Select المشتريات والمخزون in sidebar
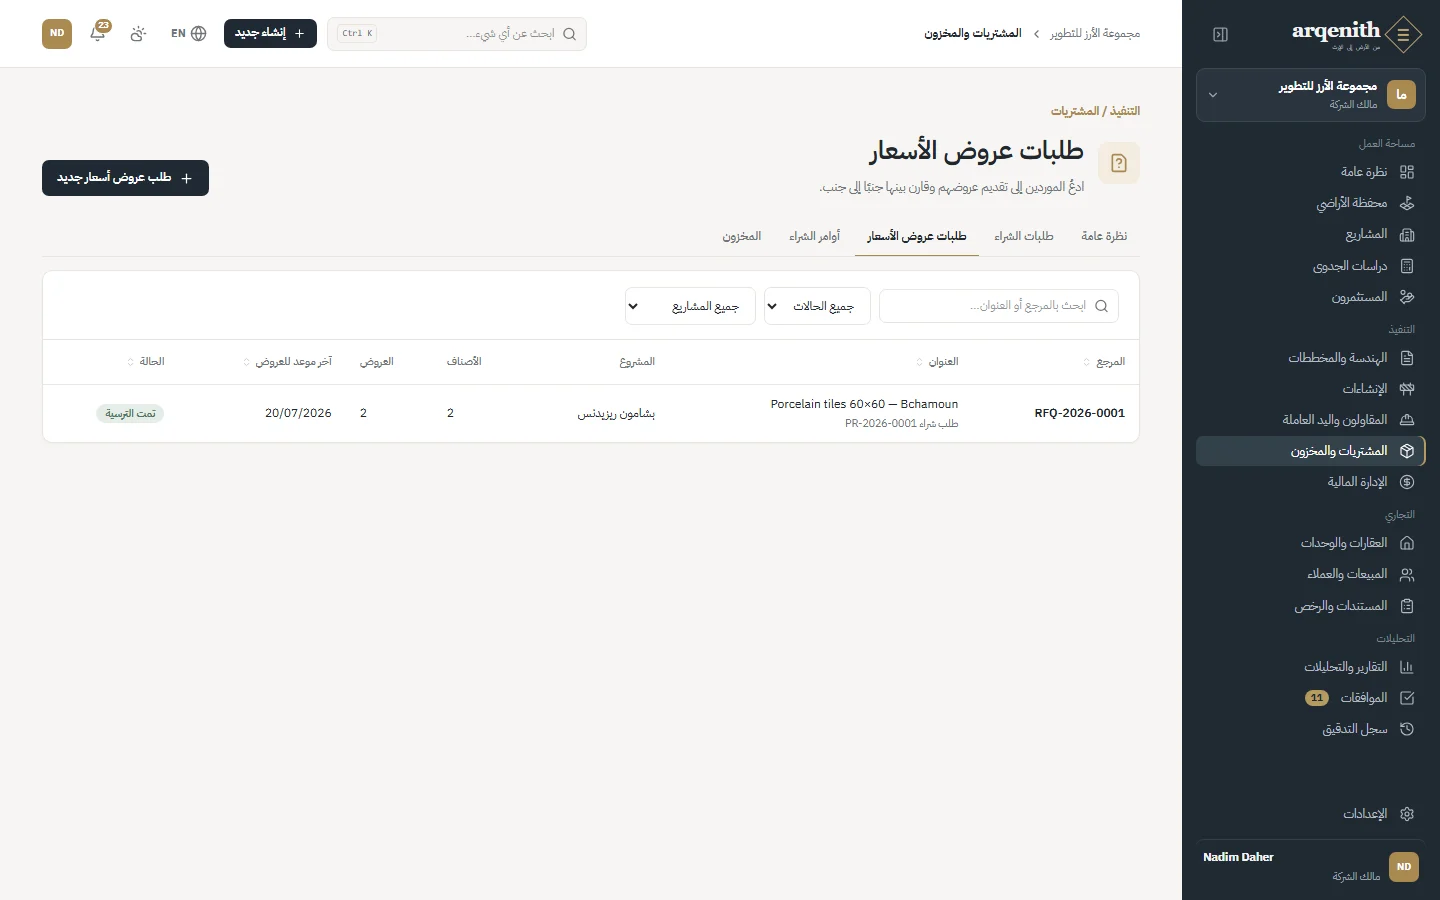 pyautogui.click(x=1311, y=451)
